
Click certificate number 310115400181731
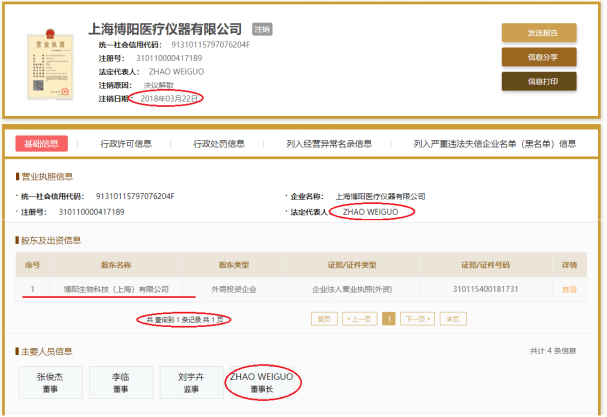tap(485, 289)
